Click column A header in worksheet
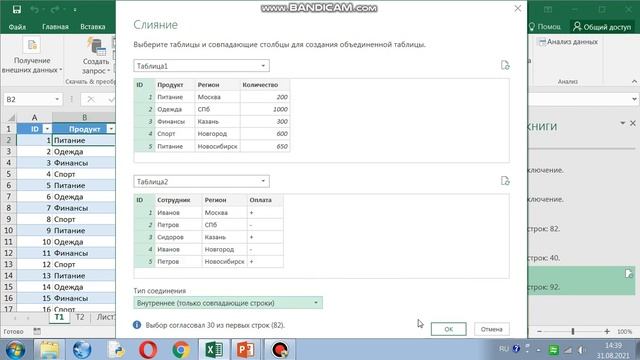Image resolution: width=640 pixels, height=360 pixels. point(34,118)
